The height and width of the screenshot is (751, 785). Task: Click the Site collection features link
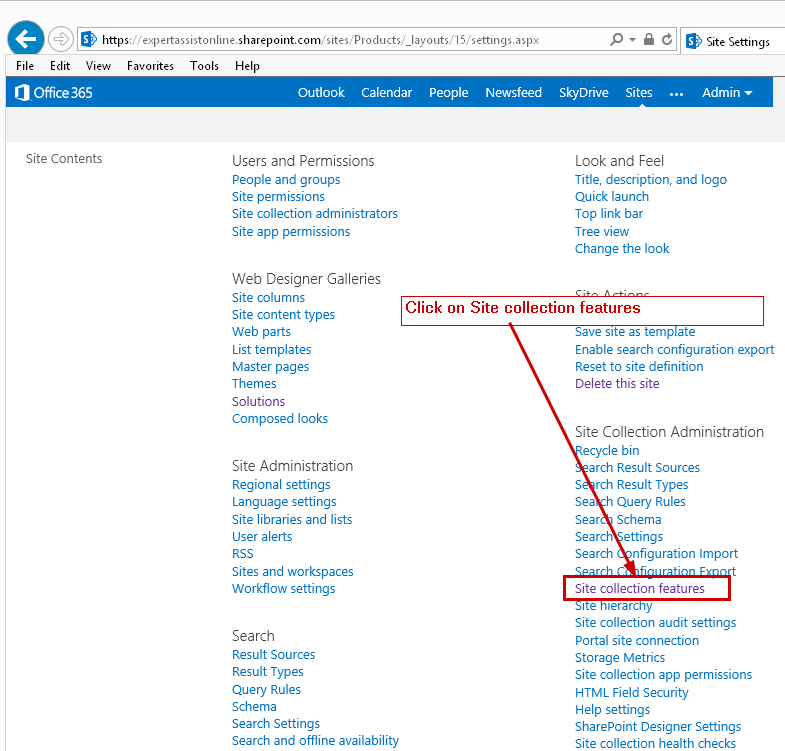[639, 589]
